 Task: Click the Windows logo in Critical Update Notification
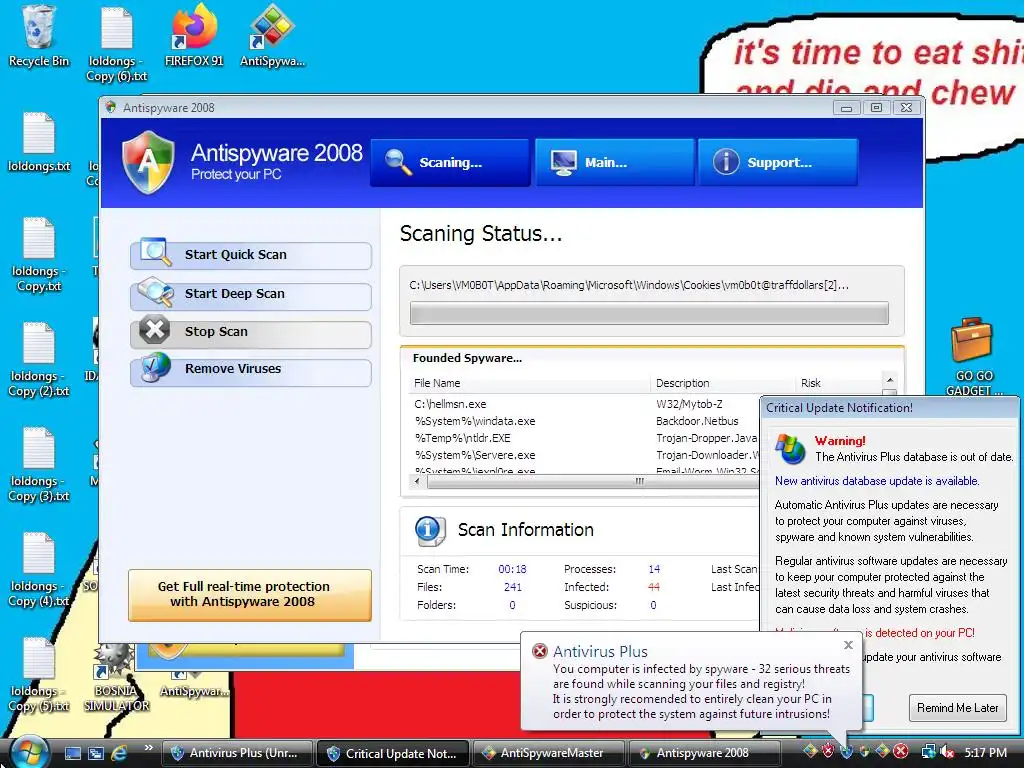[791, 449]
